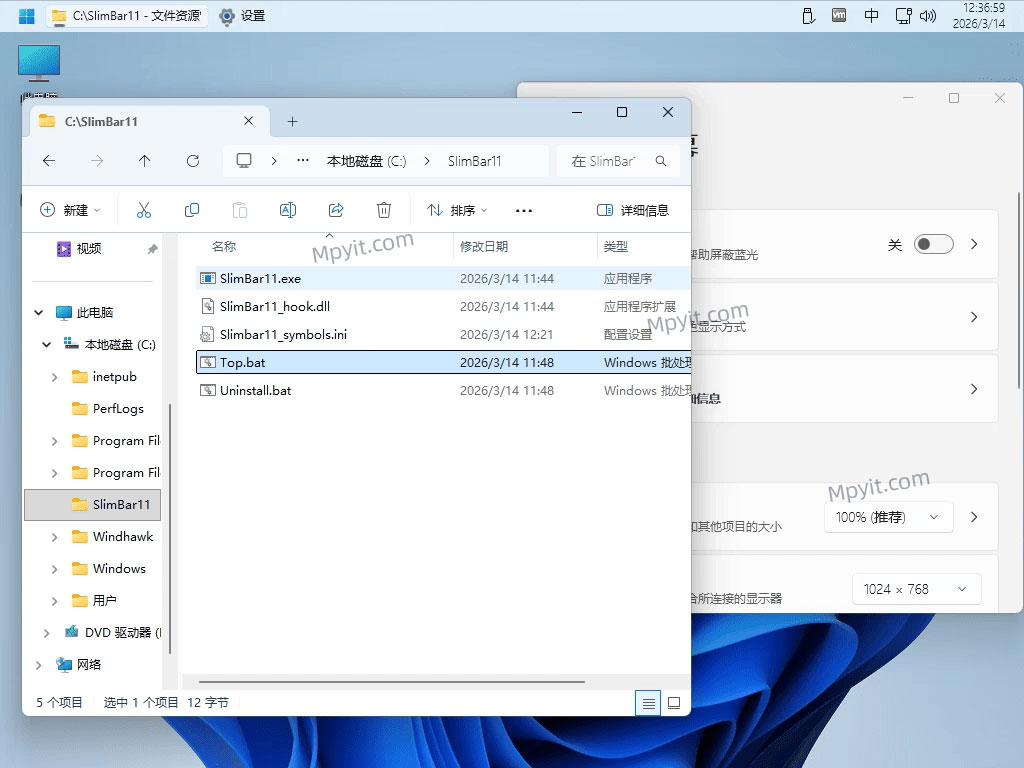1024x768 pixels.
Task: Expand the Windhawk folder node
Action: (x=54, y=537)
